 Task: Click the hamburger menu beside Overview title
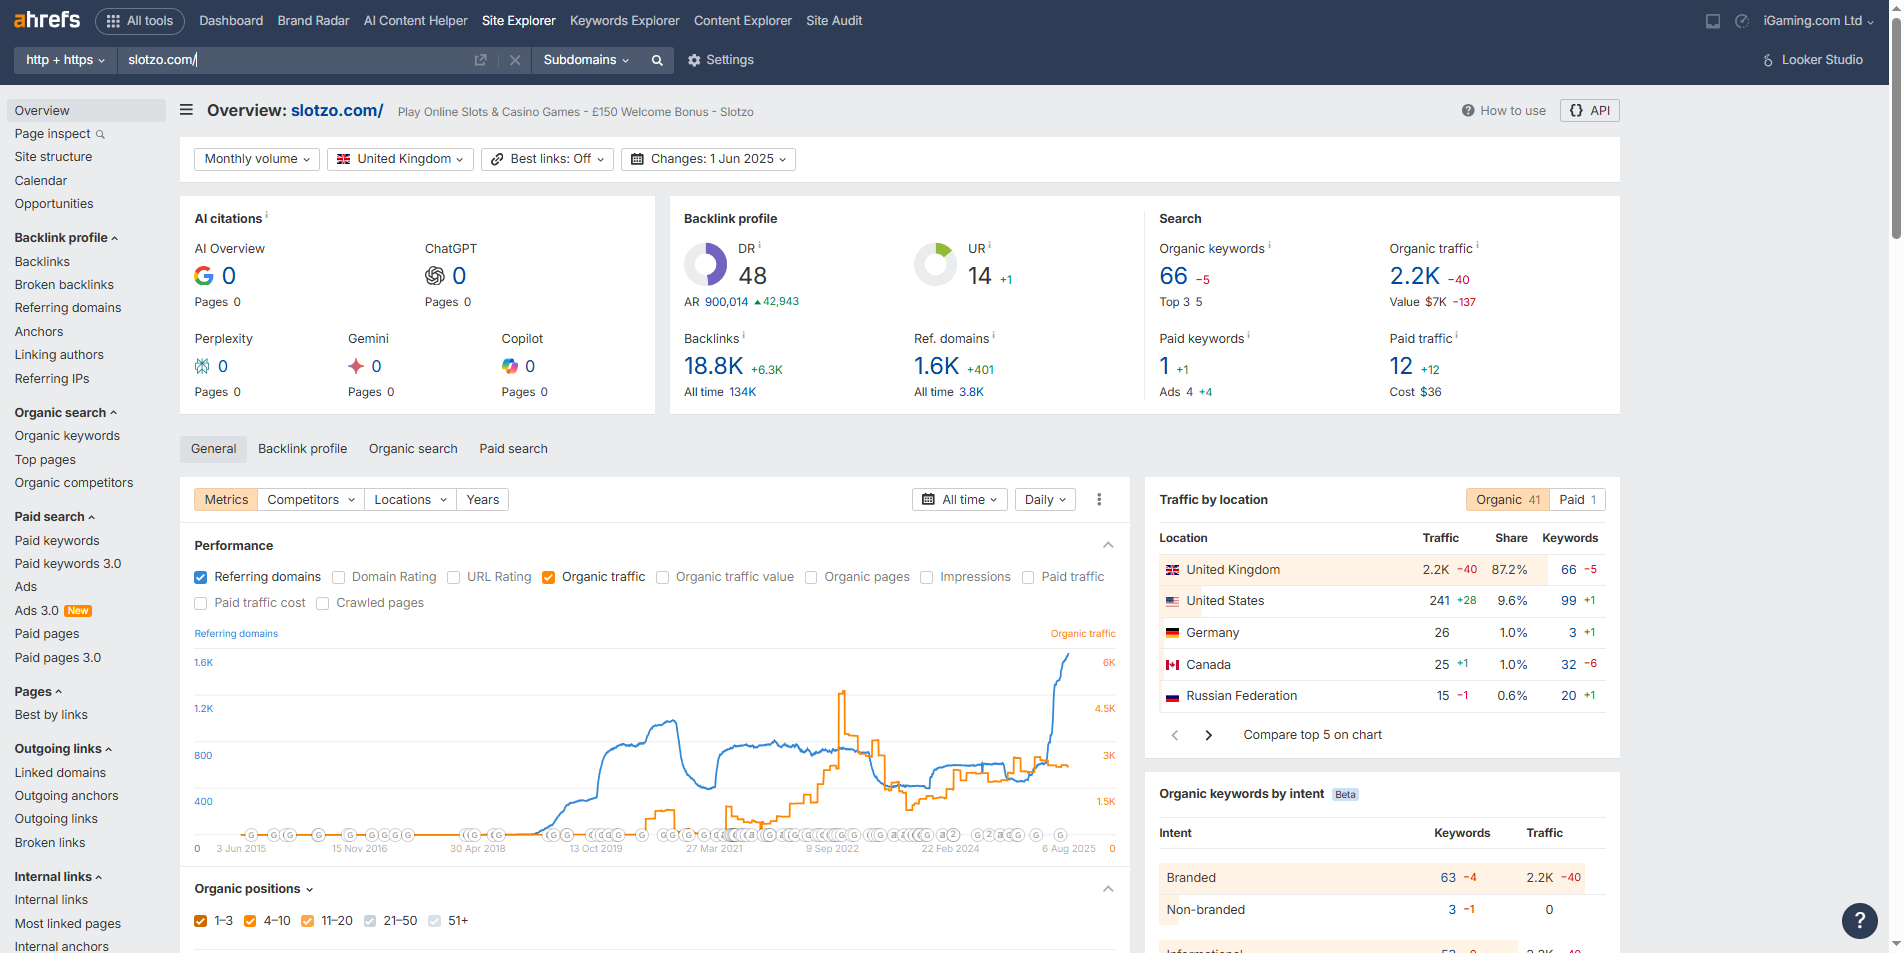pos(186,110)
